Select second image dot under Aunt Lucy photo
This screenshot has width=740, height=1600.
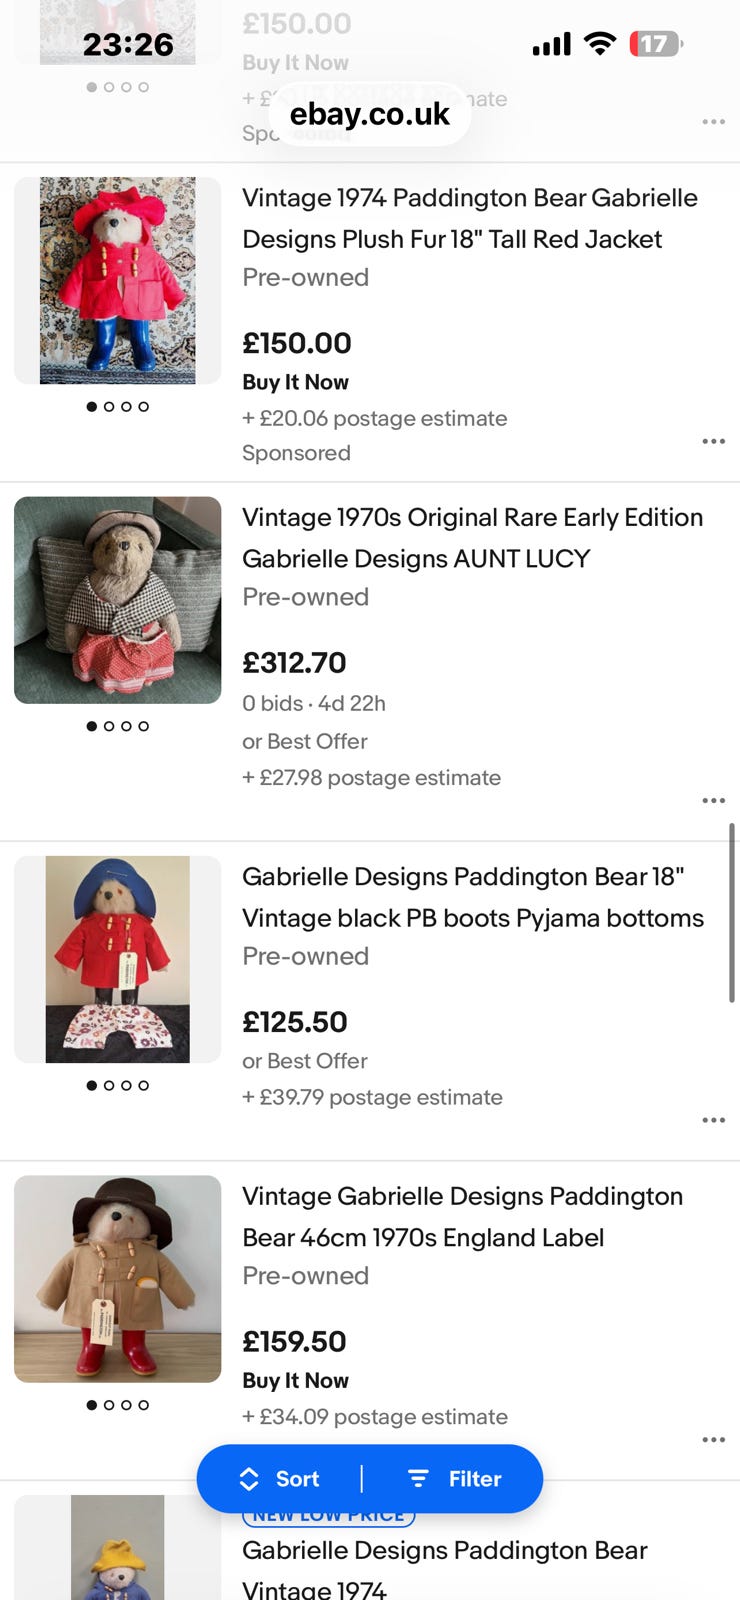(x=109, y=726)
